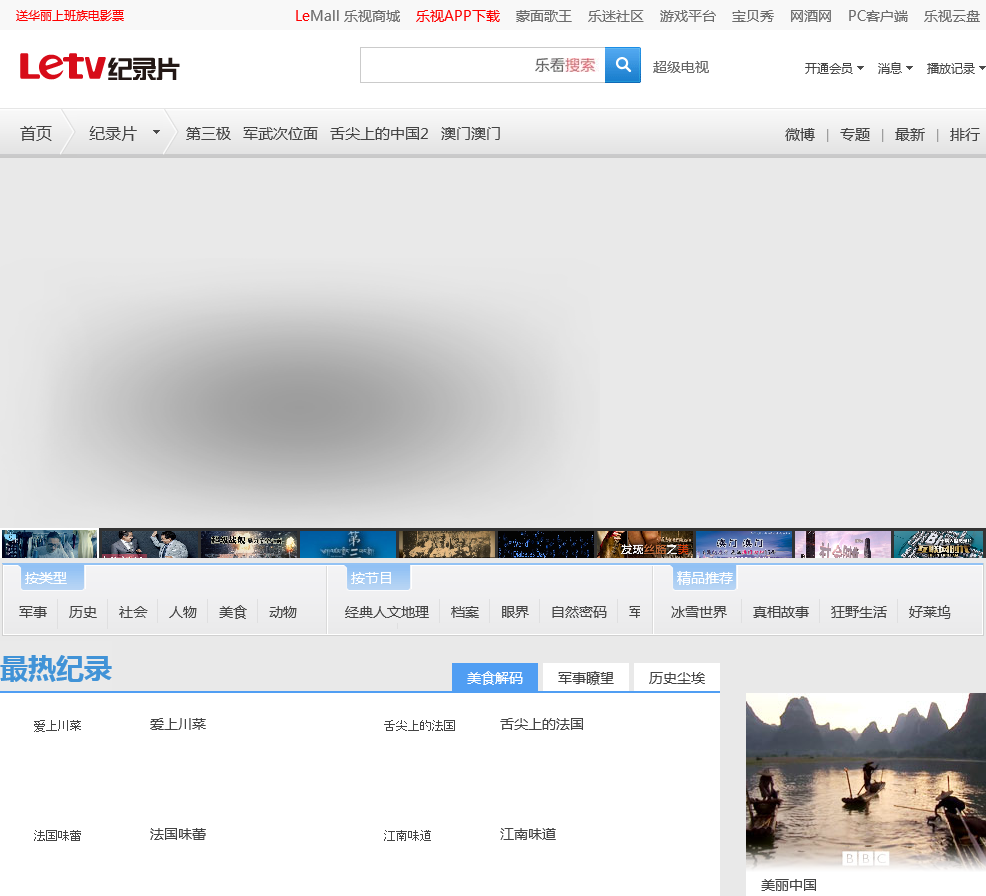Open the 网酒网 top link
Viewport: 986px width, 896px height.
(x=811, y=16)
